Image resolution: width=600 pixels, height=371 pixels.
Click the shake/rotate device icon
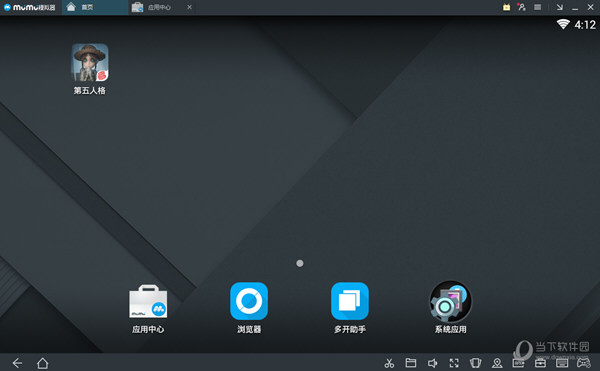click(476, 363)
